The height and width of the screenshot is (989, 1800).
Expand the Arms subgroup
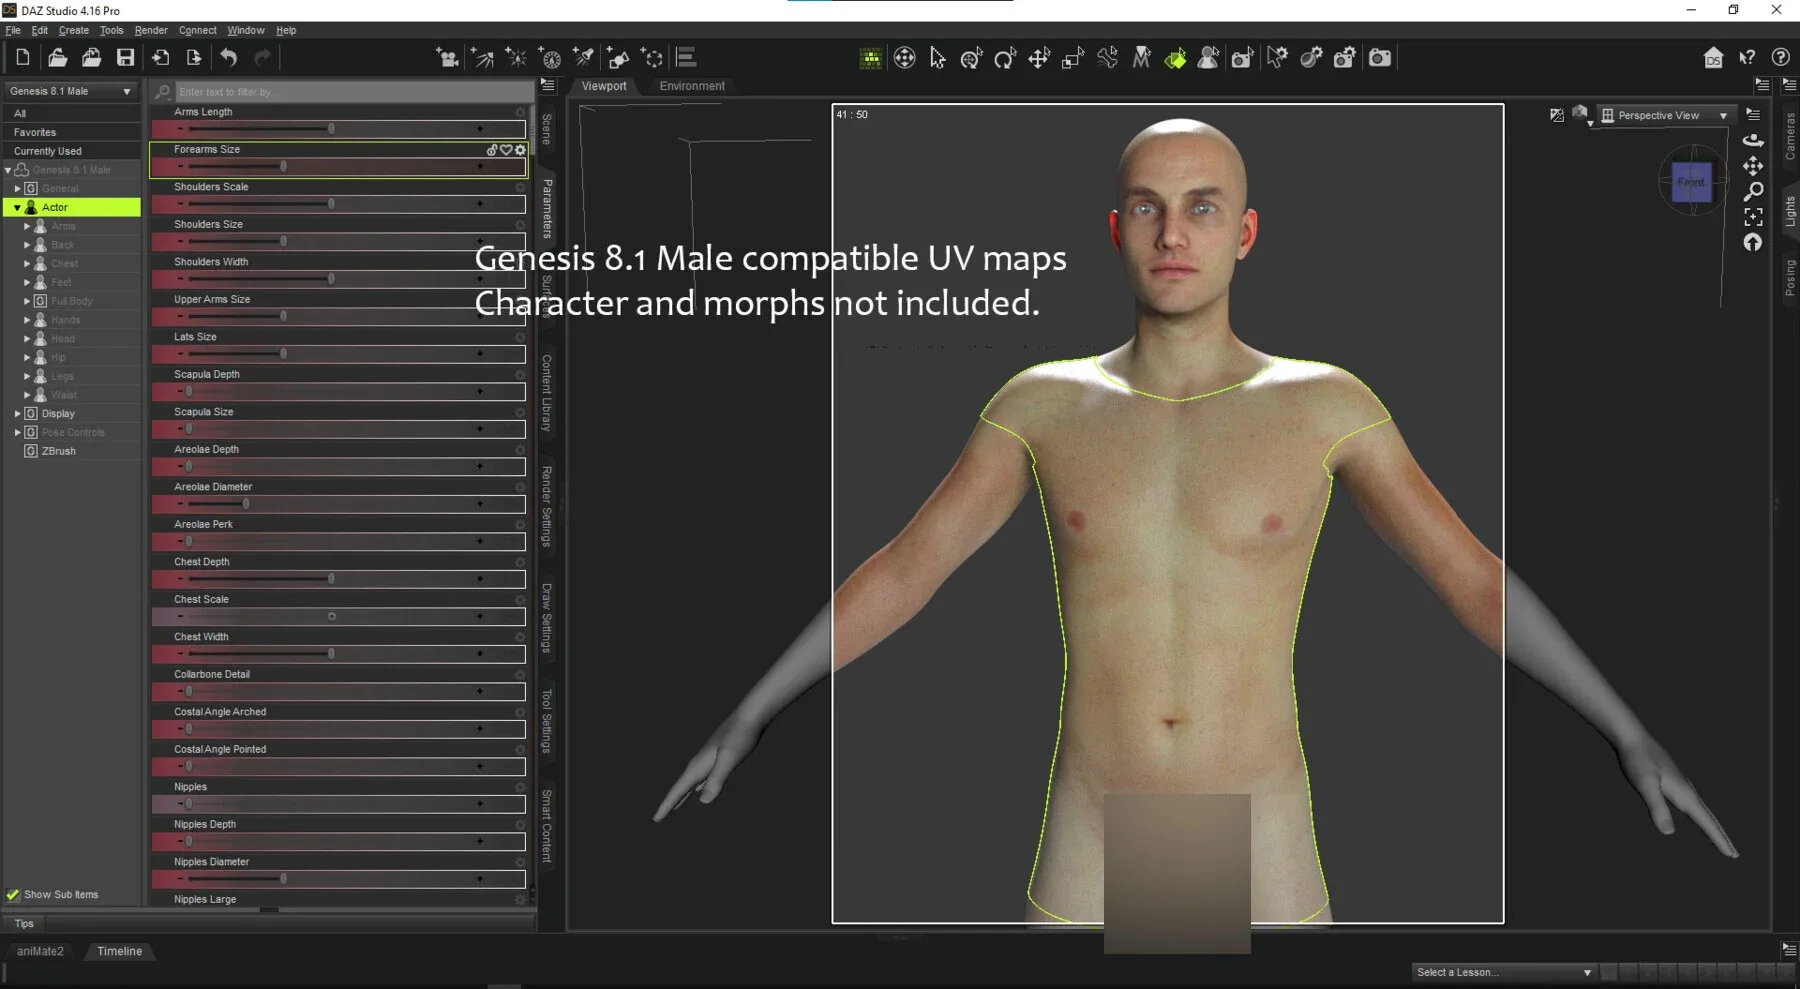click(27, 226)
